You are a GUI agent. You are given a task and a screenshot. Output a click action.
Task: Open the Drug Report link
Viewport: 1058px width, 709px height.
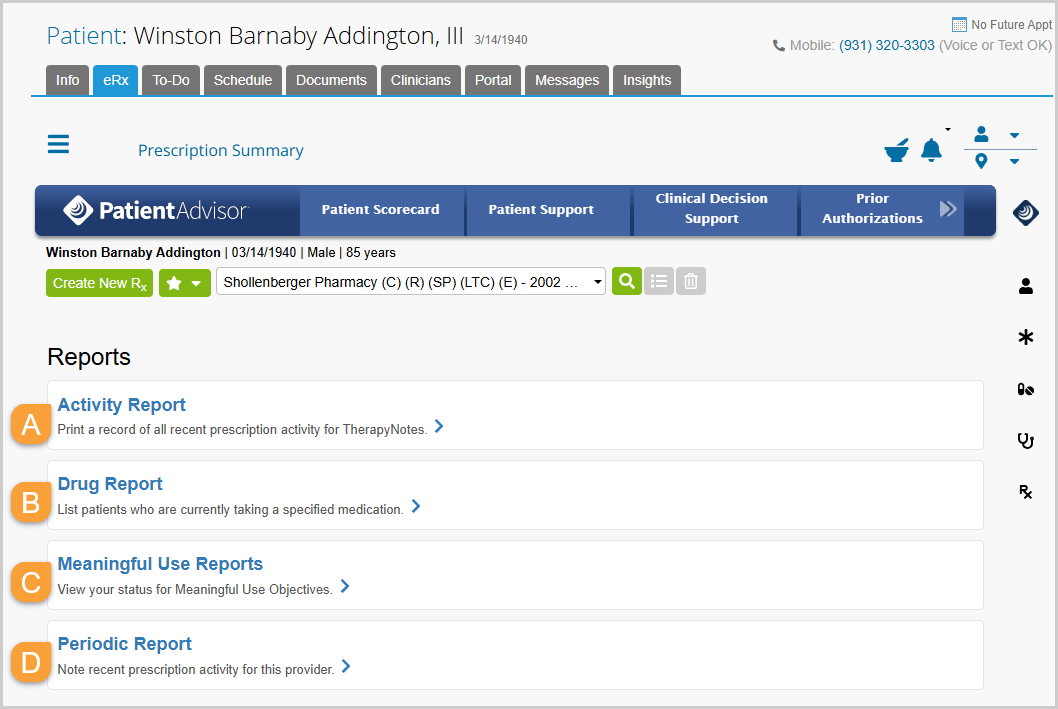[x=110, y=484]
